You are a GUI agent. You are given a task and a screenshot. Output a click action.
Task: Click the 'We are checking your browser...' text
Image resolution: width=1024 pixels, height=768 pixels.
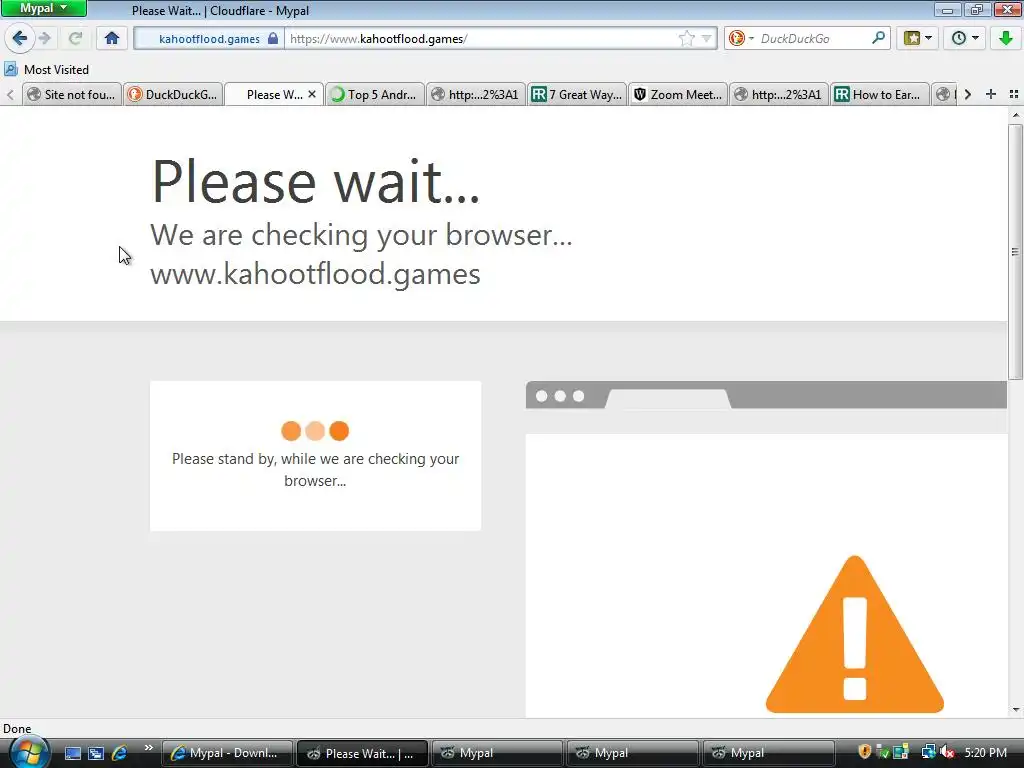[361, 235]
